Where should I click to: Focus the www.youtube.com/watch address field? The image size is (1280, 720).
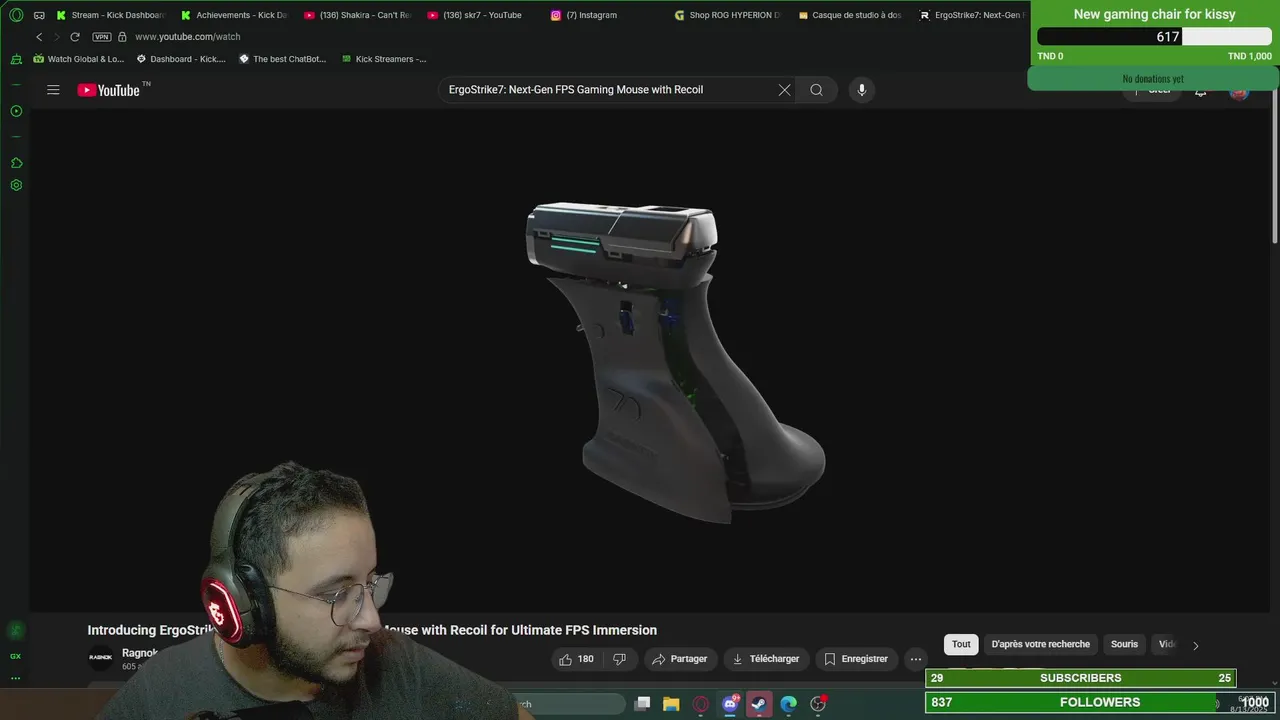pos(187,37)
